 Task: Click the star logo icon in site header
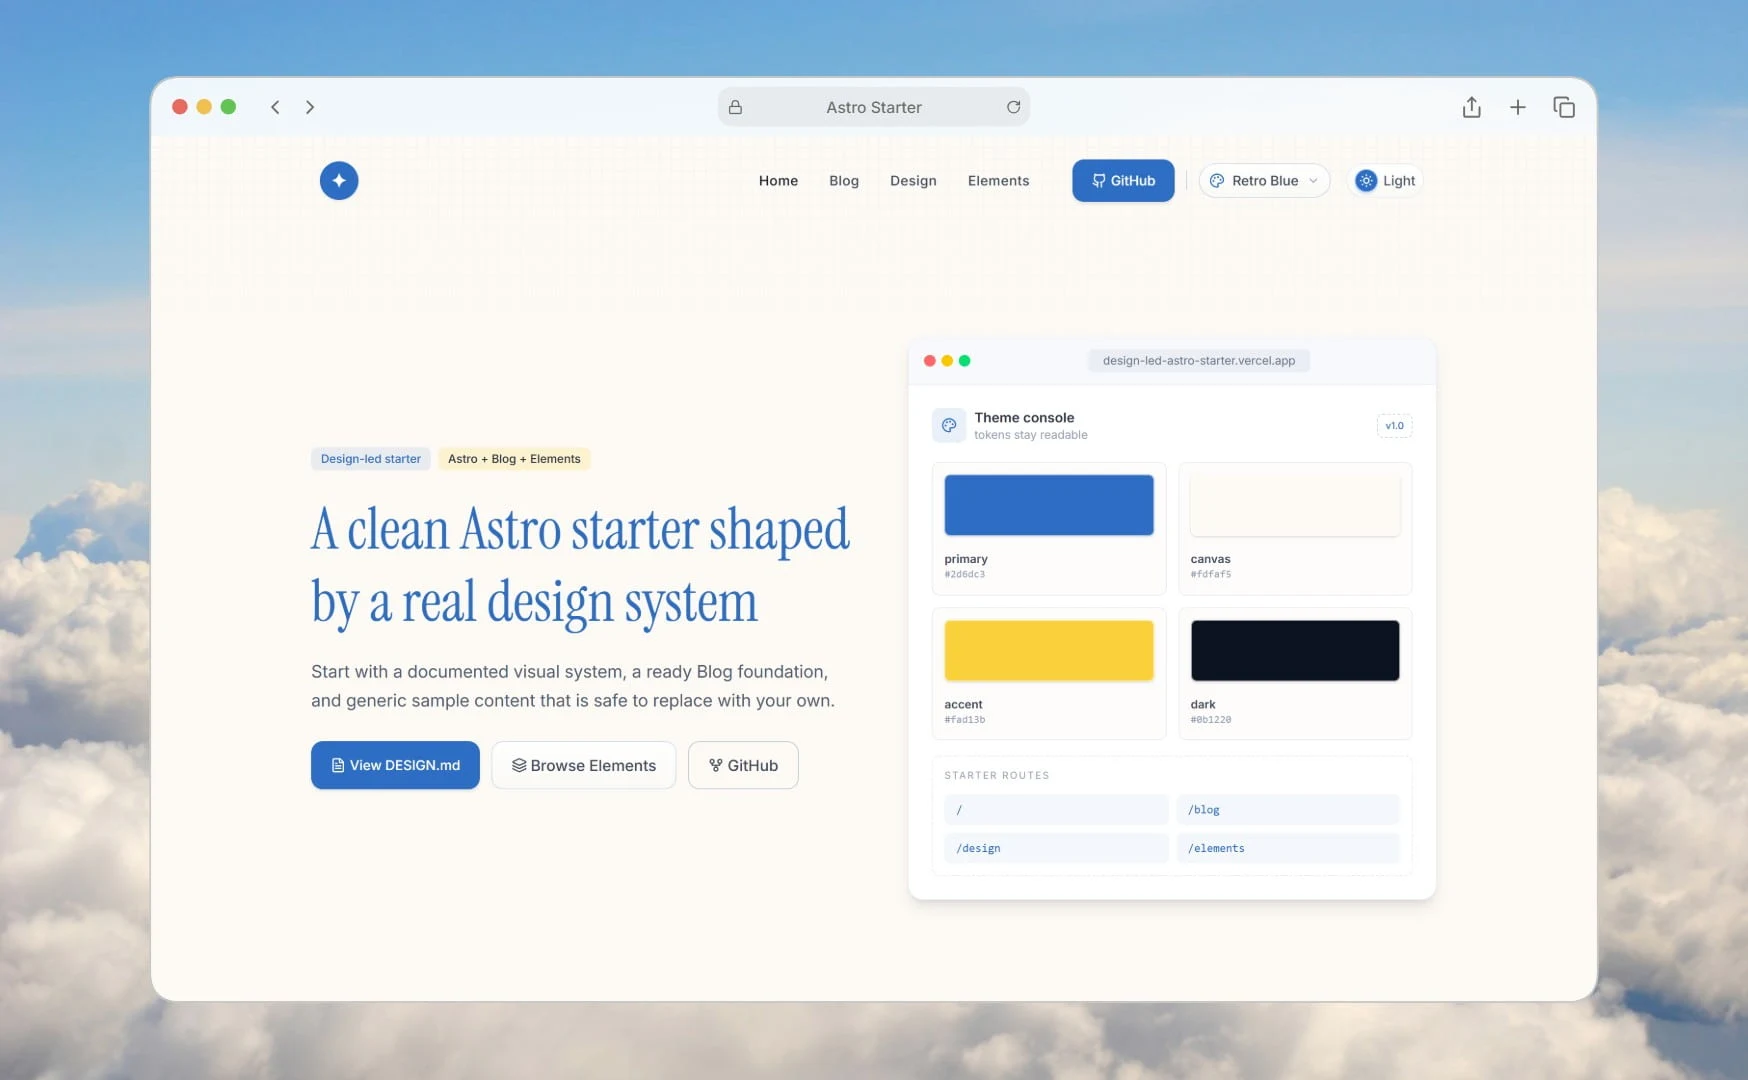(339, 181)
